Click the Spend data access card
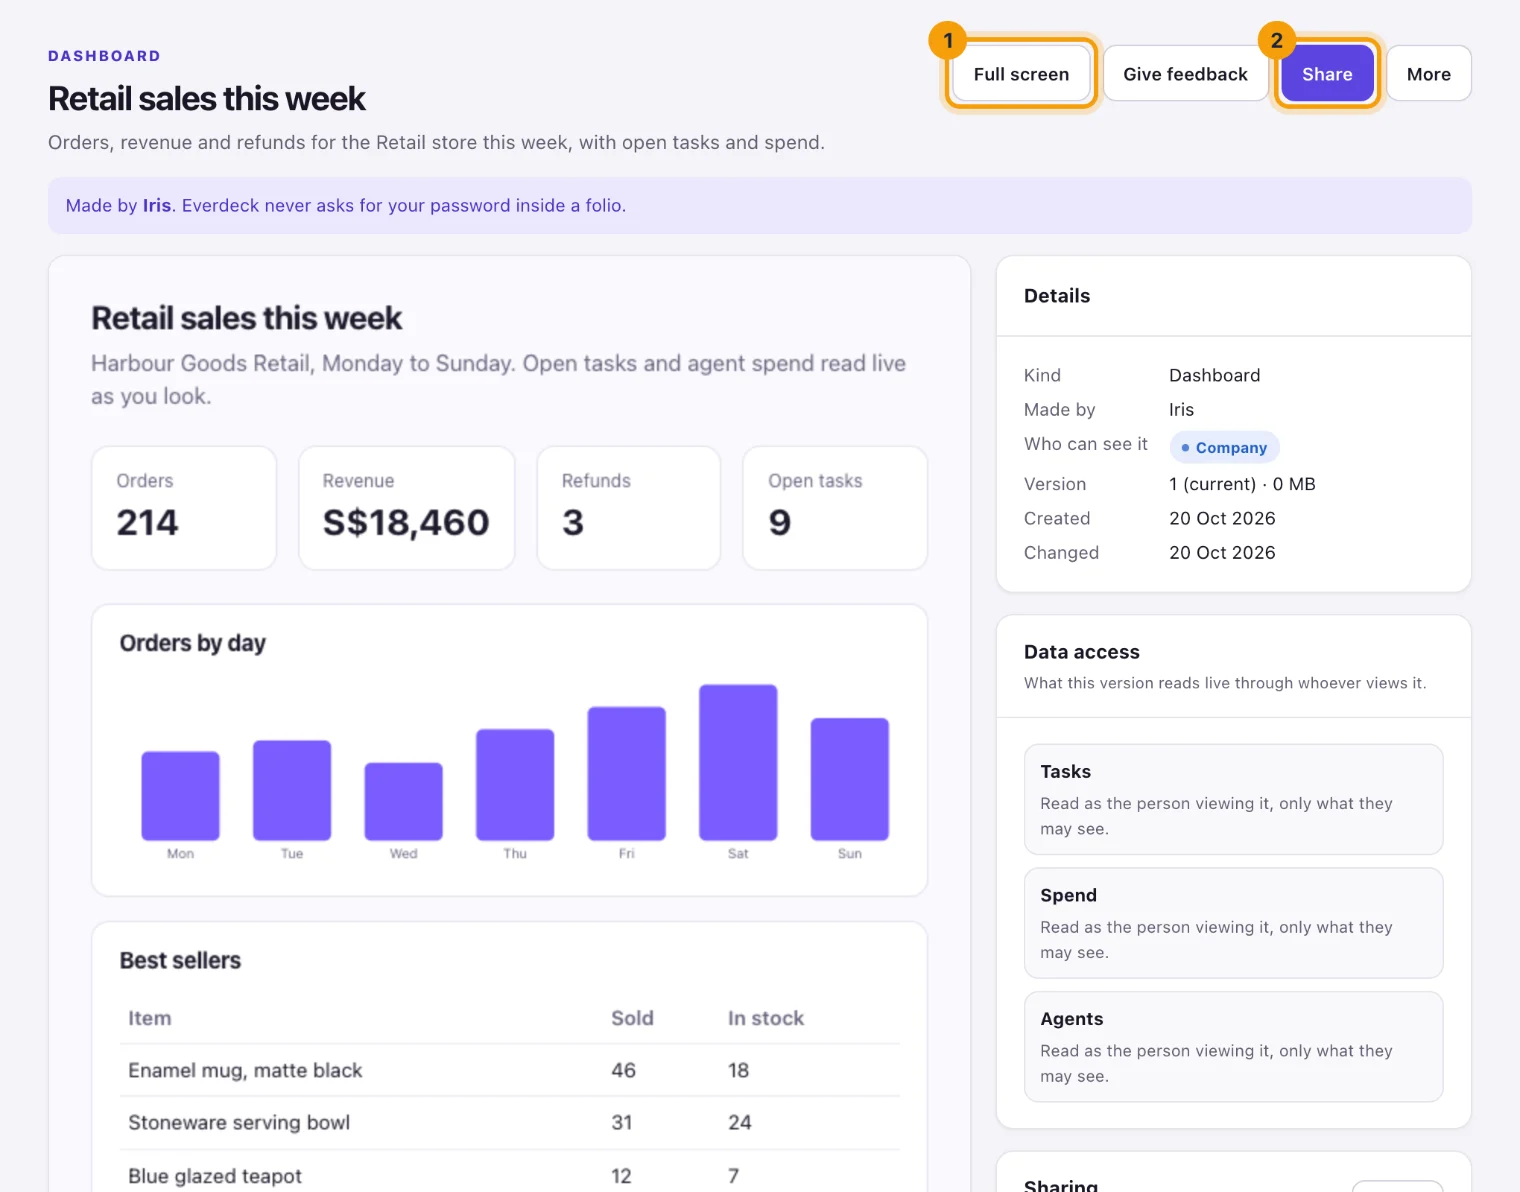This screenshot has height=1192, width=1520. tap(1233, 923)
